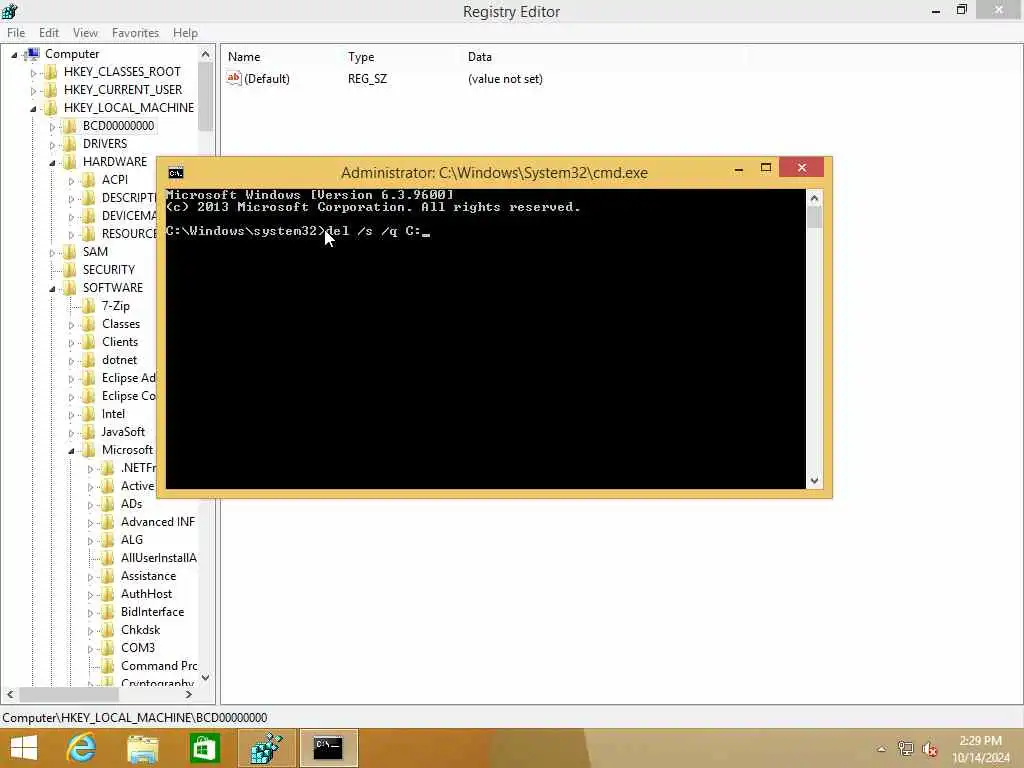Collapse the HARDWARE key
The width and height of the screenshot is (1024, 768).
[x=52, y=163]
